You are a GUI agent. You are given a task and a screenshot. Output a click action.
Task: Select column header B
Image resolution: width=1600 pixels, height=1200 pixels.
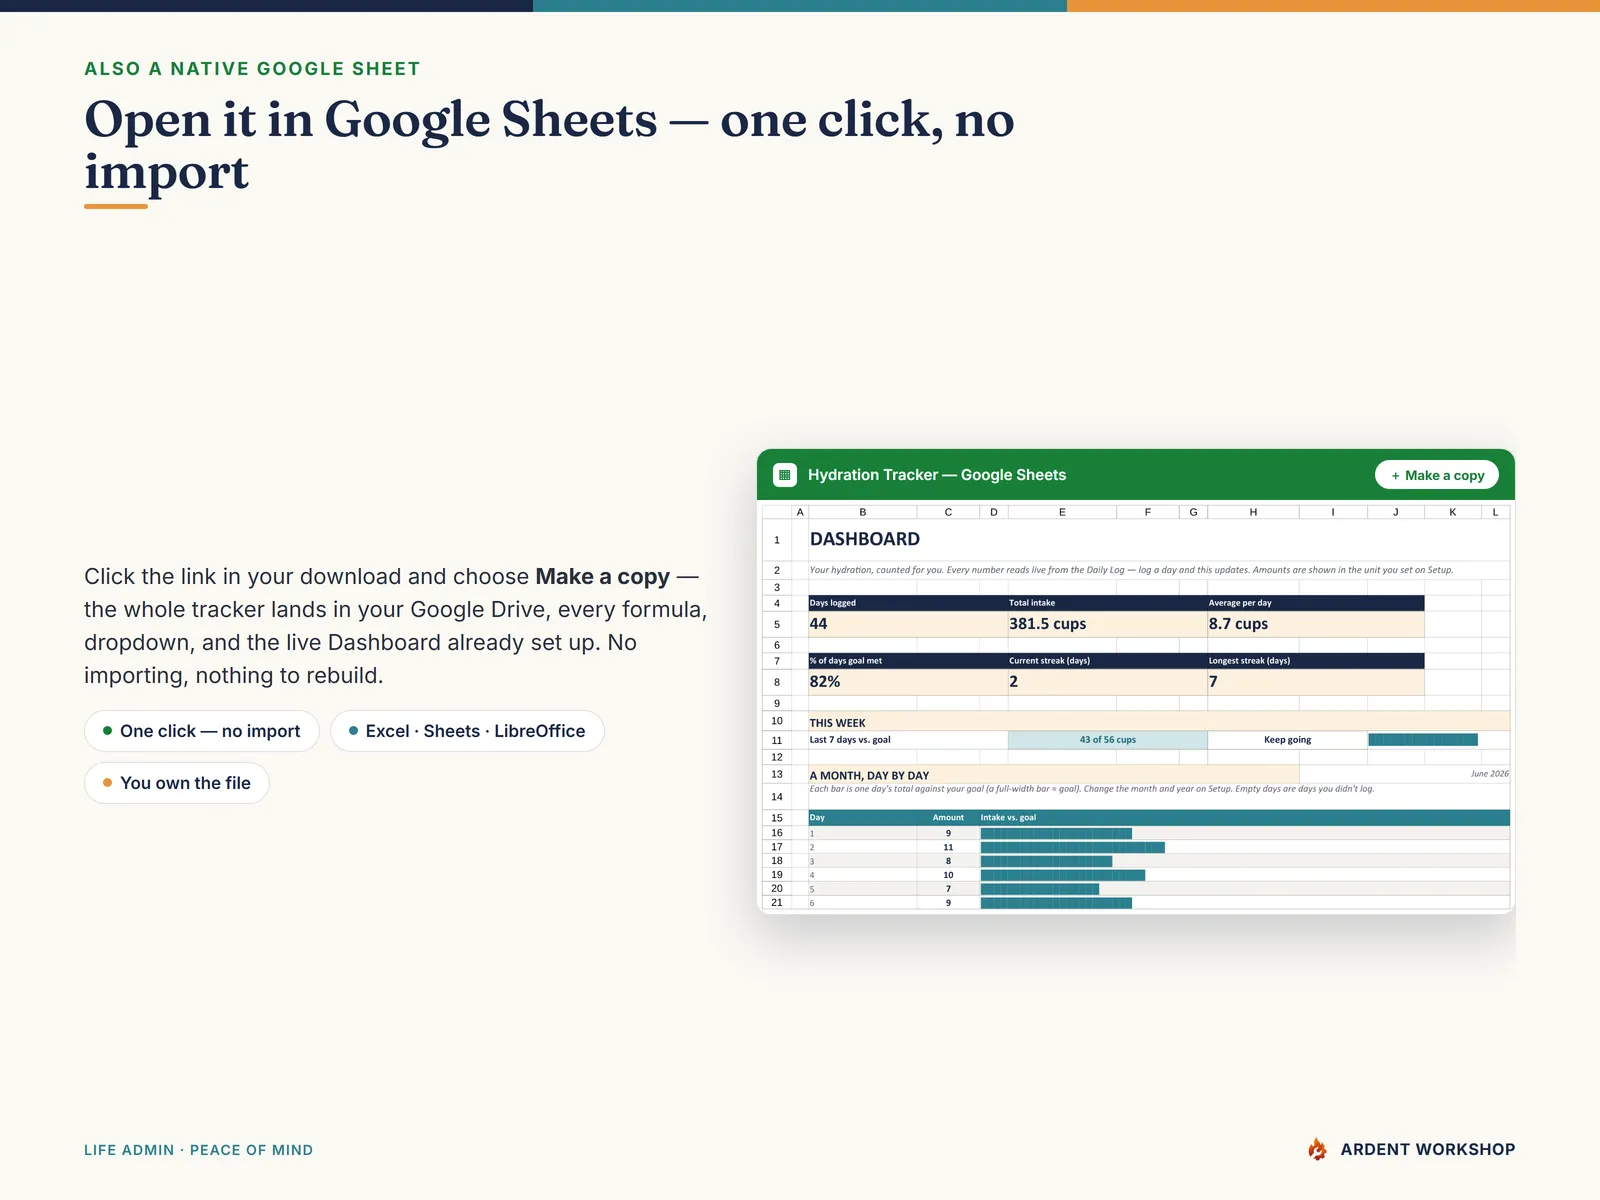point(863,512)
